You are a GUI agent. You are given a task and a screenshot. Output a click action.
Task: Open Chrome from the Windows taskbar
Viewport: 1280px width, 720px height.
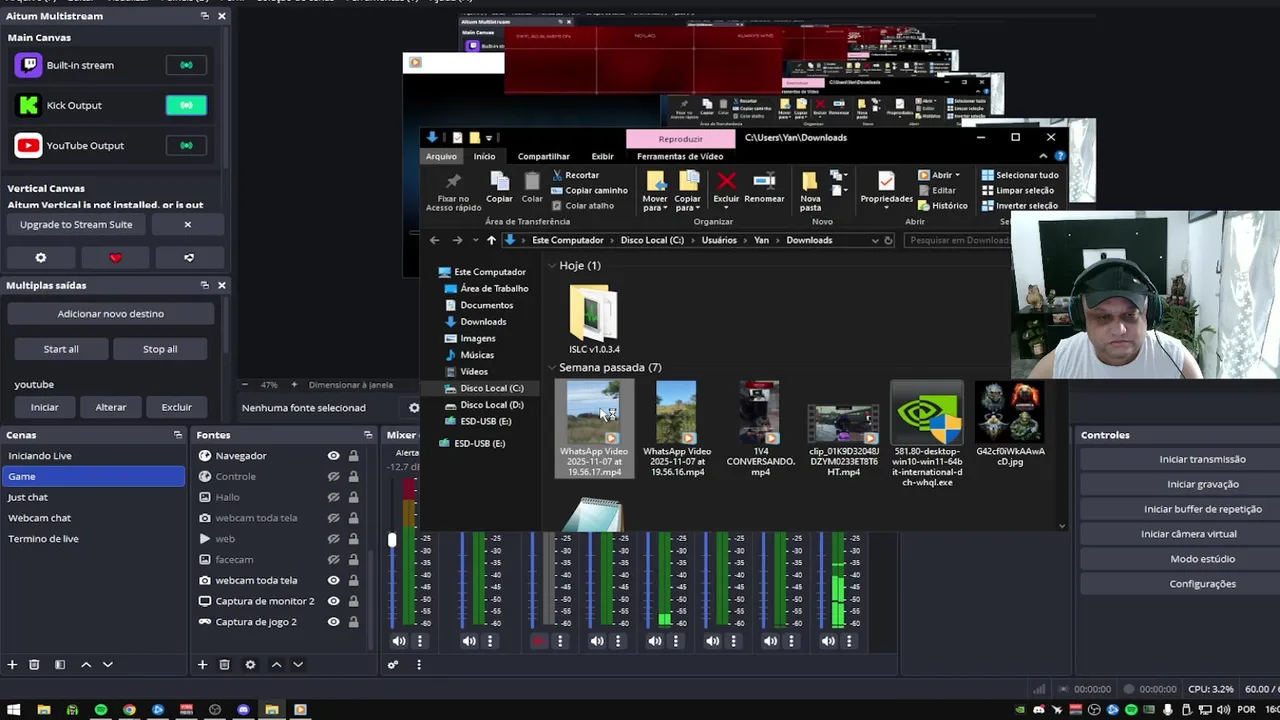(x=129, y=710)
